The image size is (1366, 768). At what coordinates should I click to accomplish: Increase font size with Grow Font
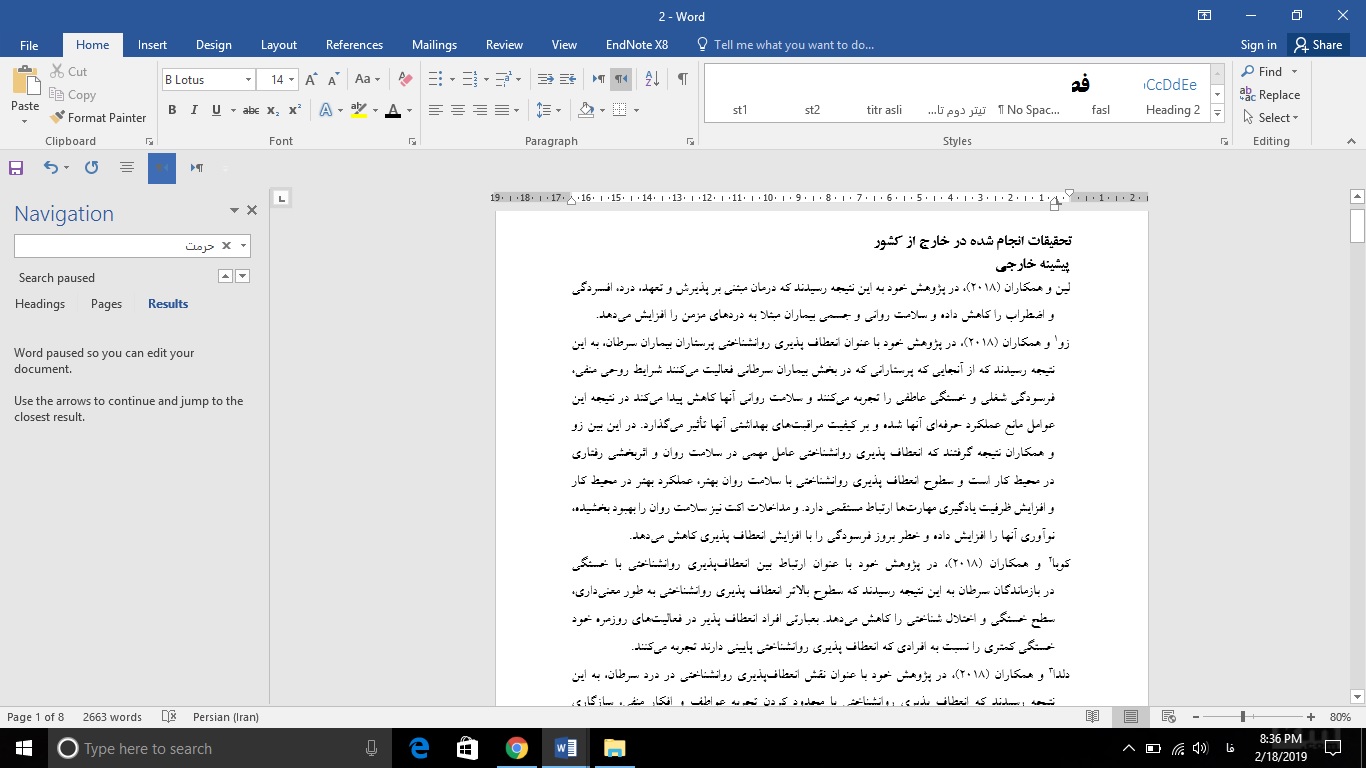click(311, 79)
